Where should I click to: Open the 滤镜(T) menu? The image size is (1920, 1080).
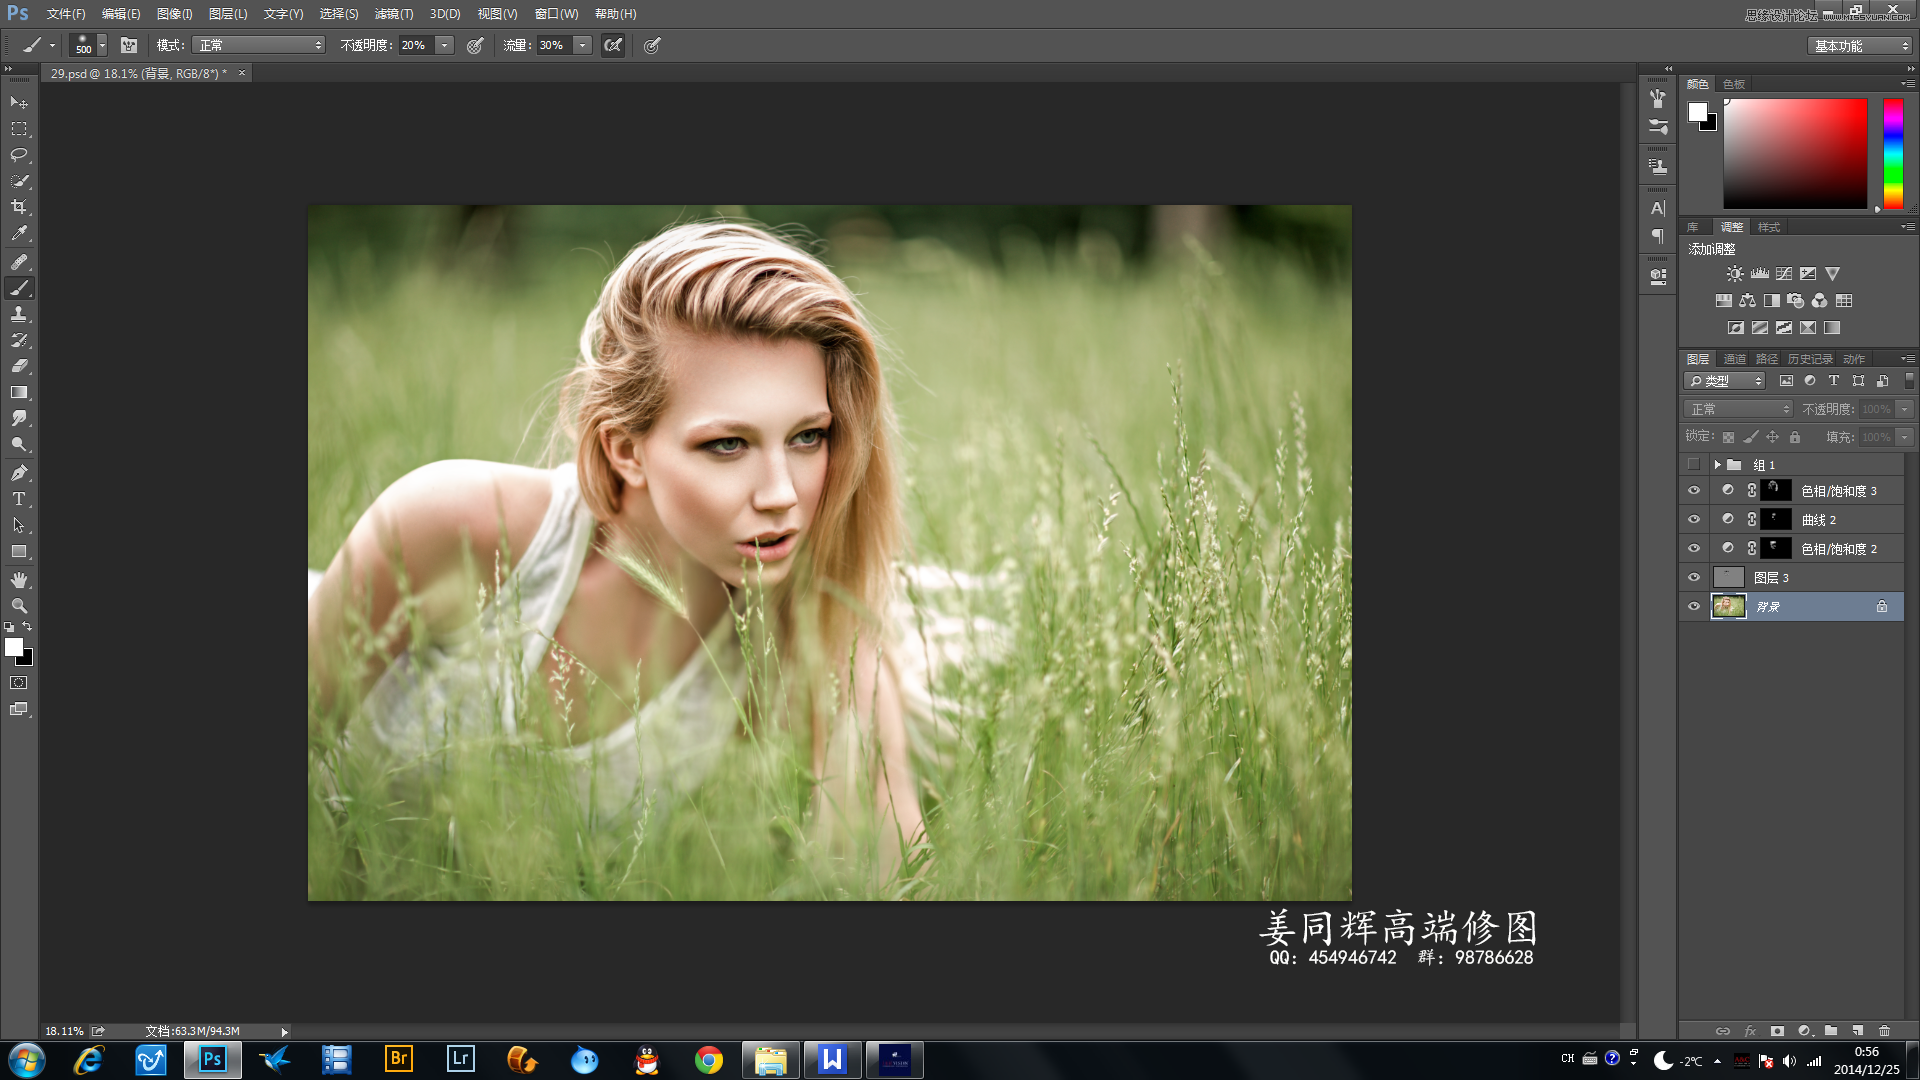click(x=393, y=14)
